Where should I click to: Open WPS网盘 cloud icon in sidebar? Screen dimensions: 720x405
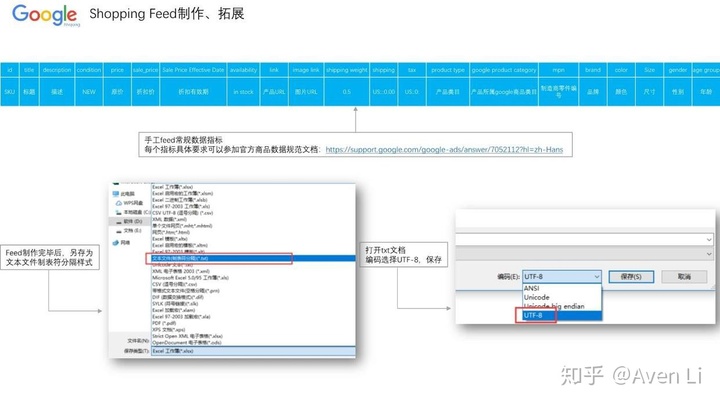pos(118,203)
